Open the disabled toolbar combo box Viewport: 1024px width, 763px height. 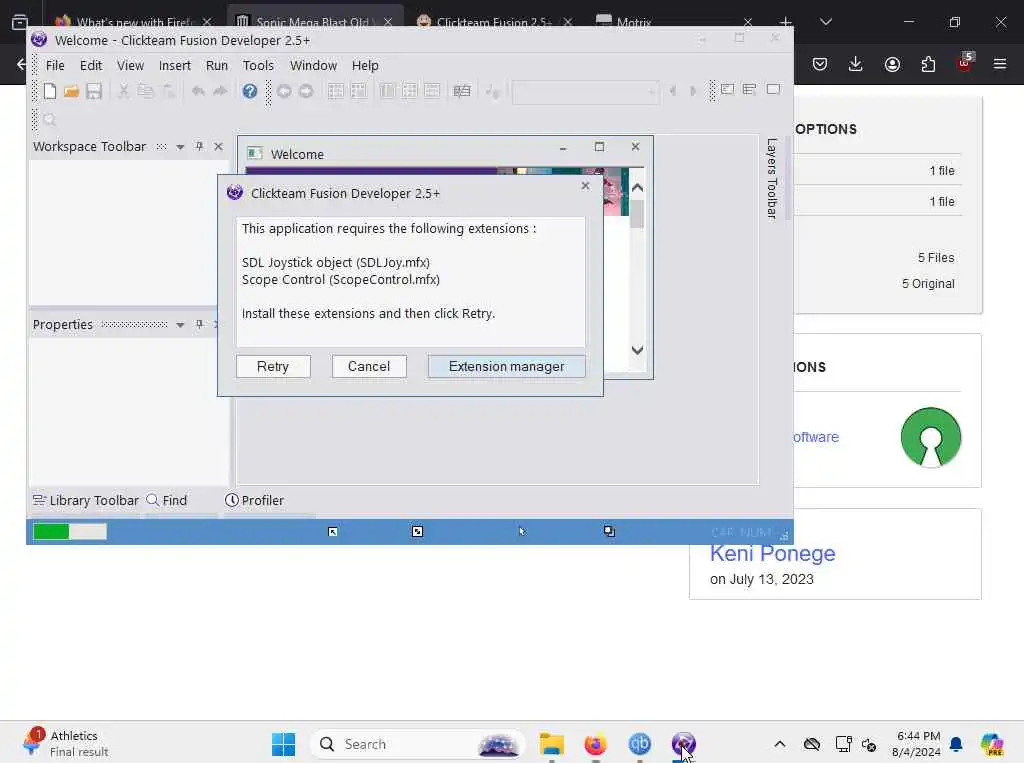(586, 92)
